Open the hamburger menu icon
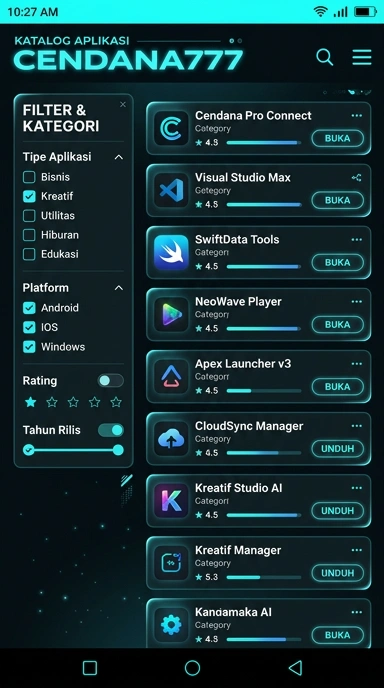384x688 pixels. (362, 57)
